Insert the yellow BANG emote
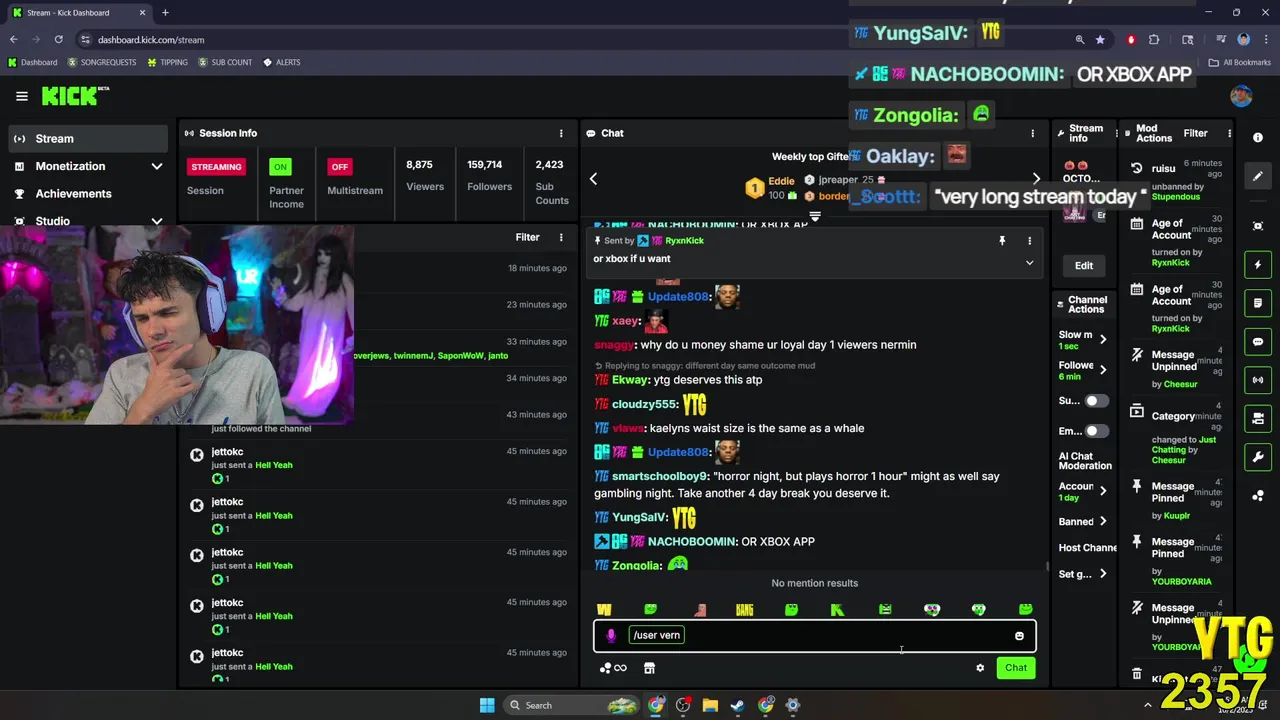Image resolution: width=1280 pixels, height=720 pixels. [x=744, y=610]
